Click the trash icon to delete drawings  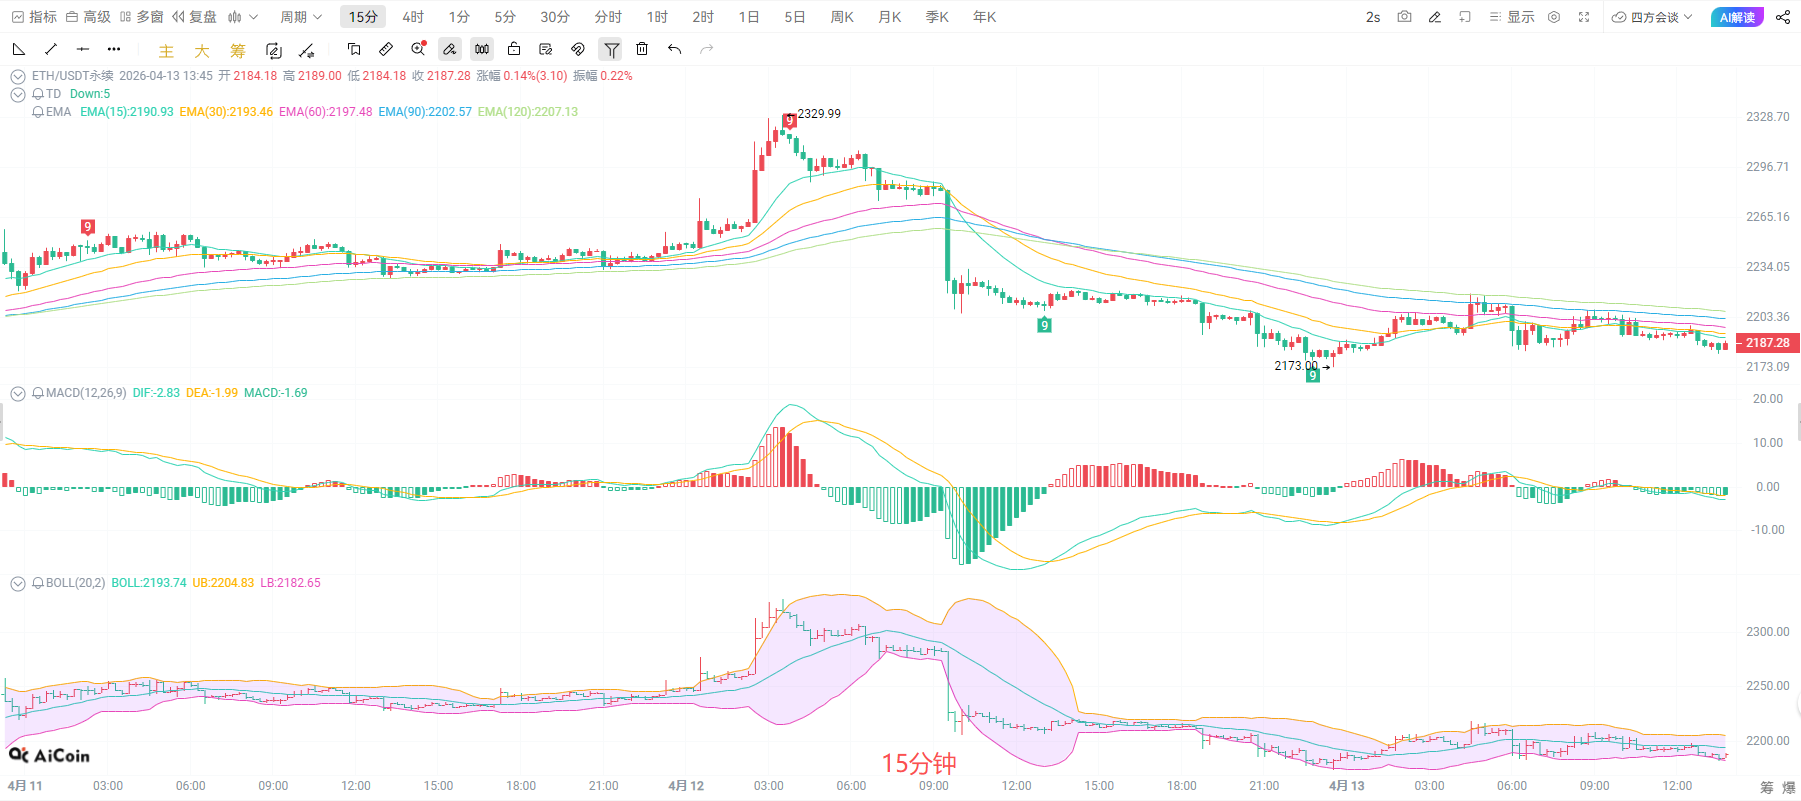pos(642,49)
